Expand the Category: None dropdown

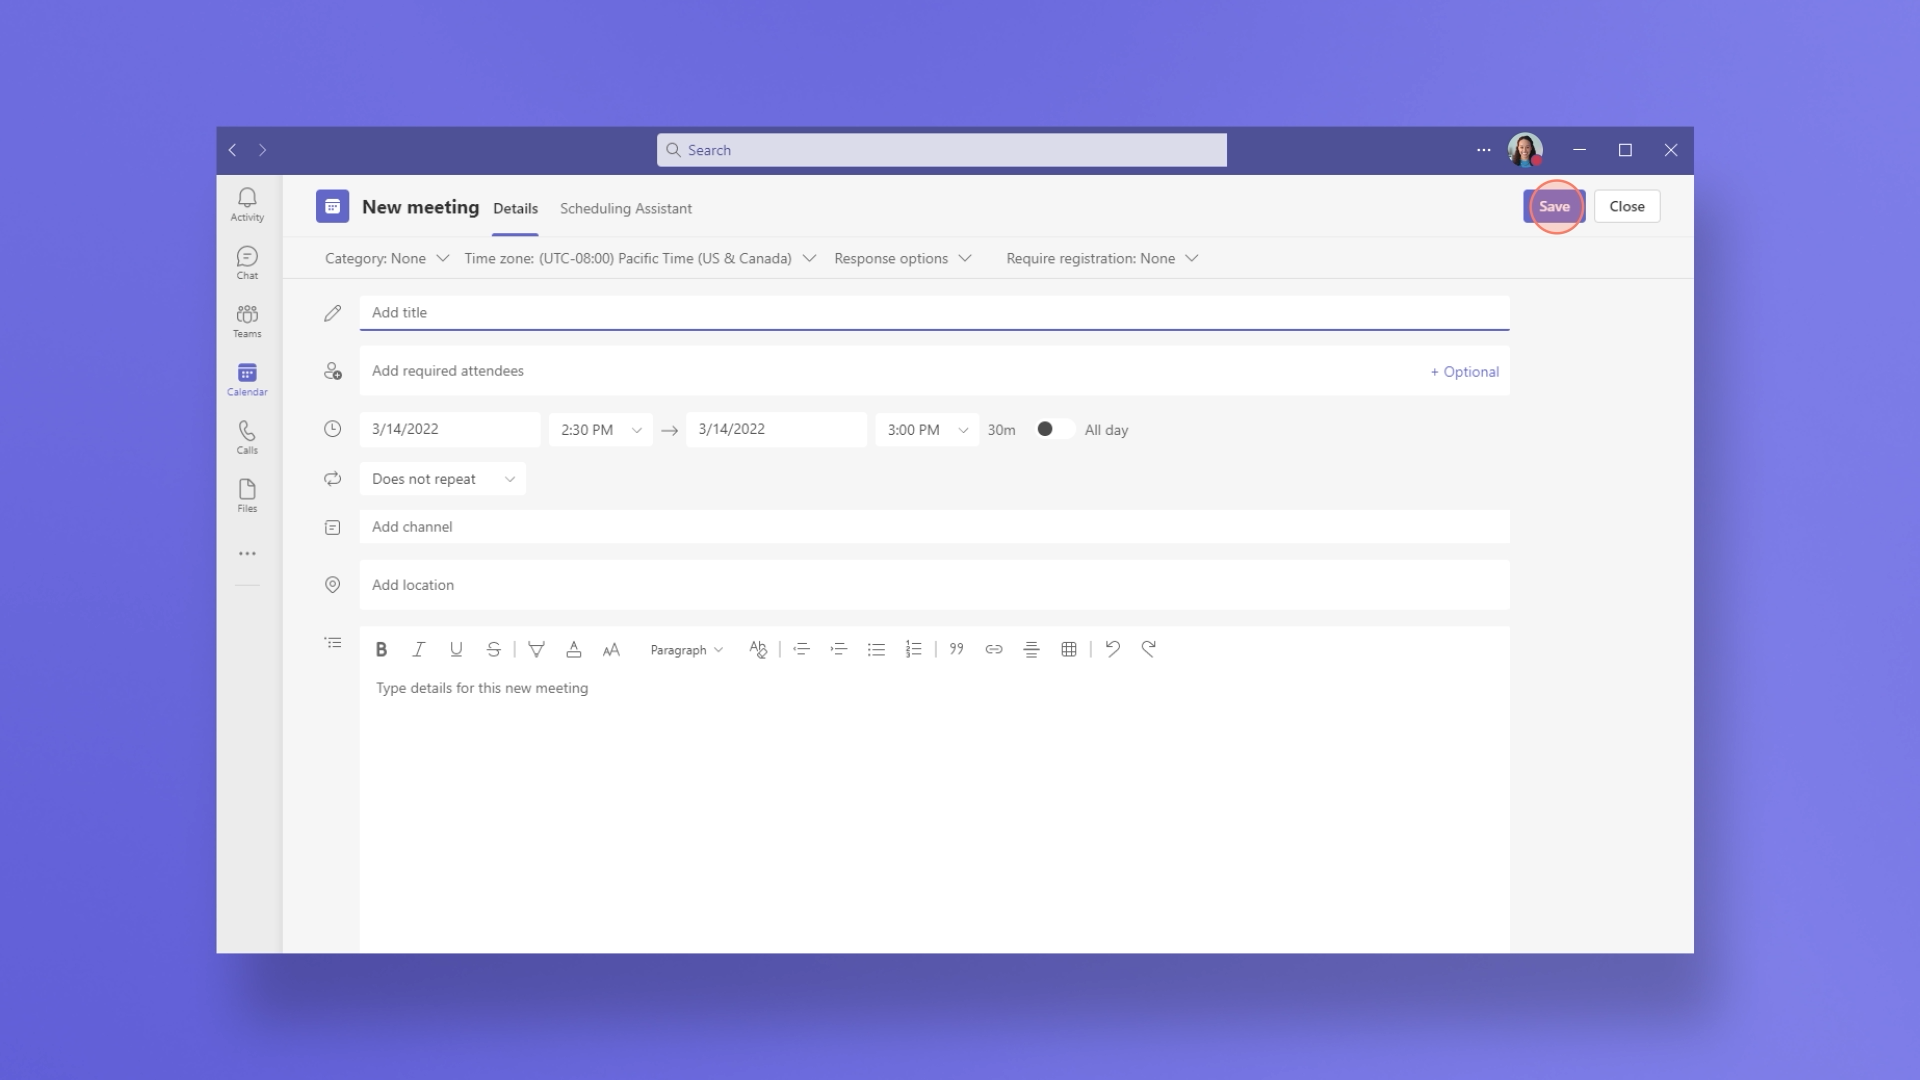[387, 258]
